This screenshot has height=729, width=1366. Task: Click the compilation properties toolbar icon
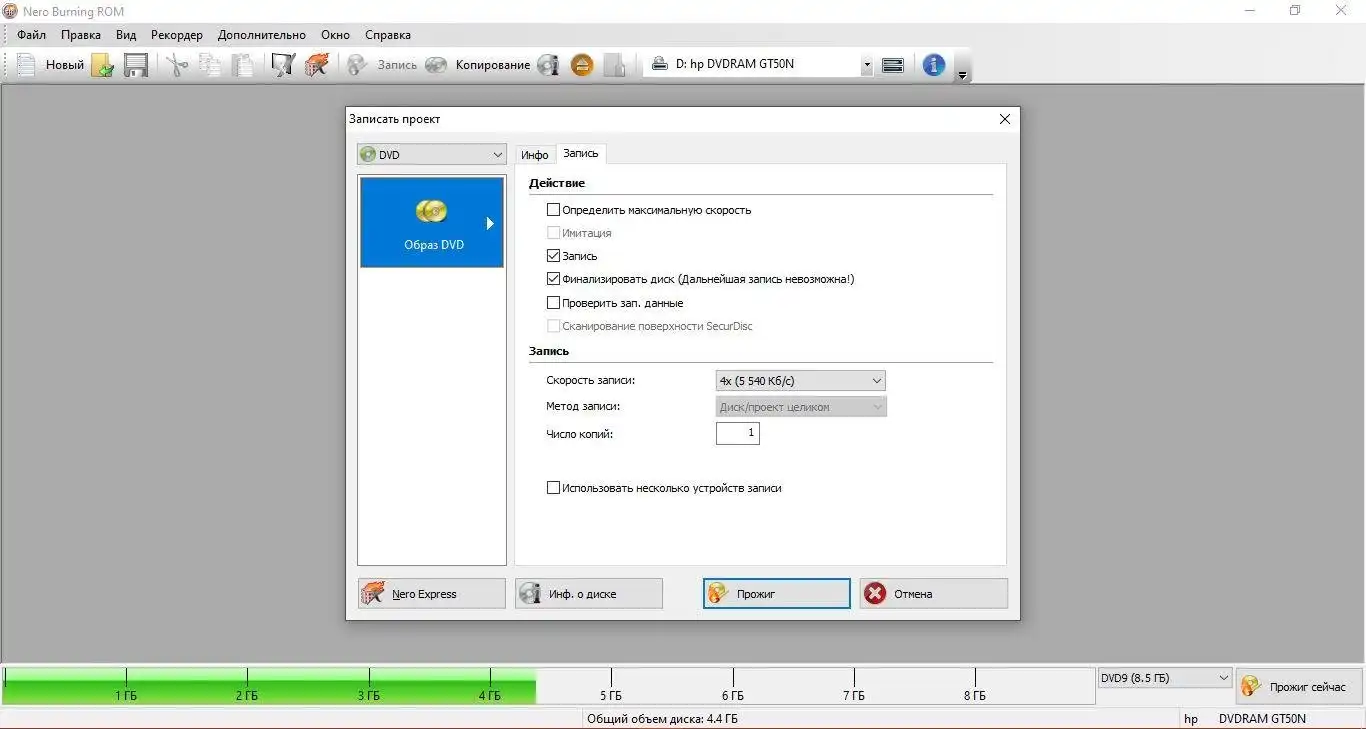pos(283,65)
